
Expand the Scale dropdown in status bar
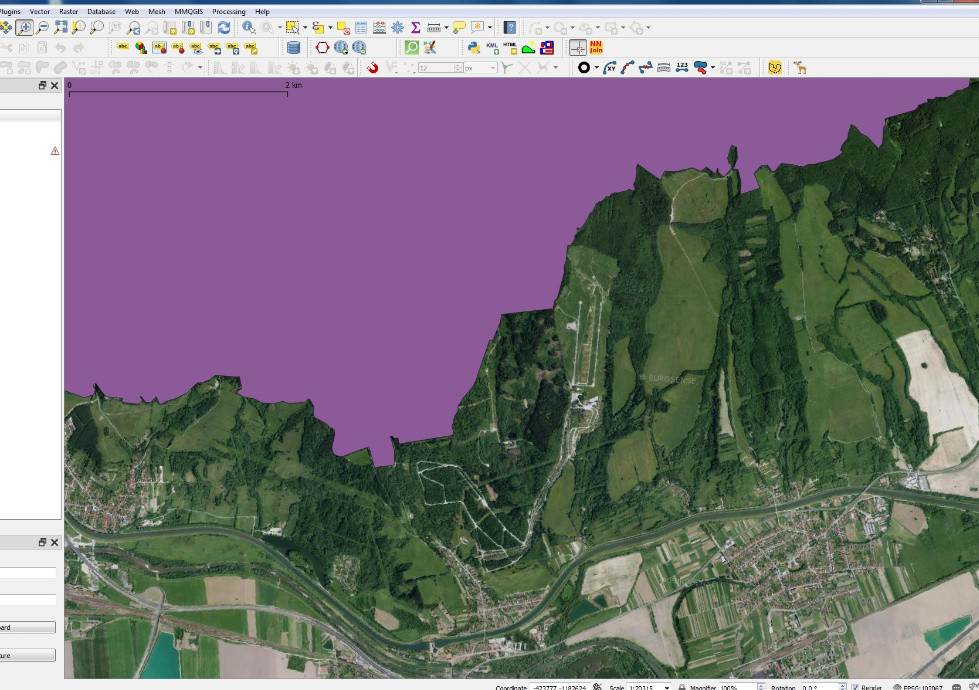coord(667,687)
